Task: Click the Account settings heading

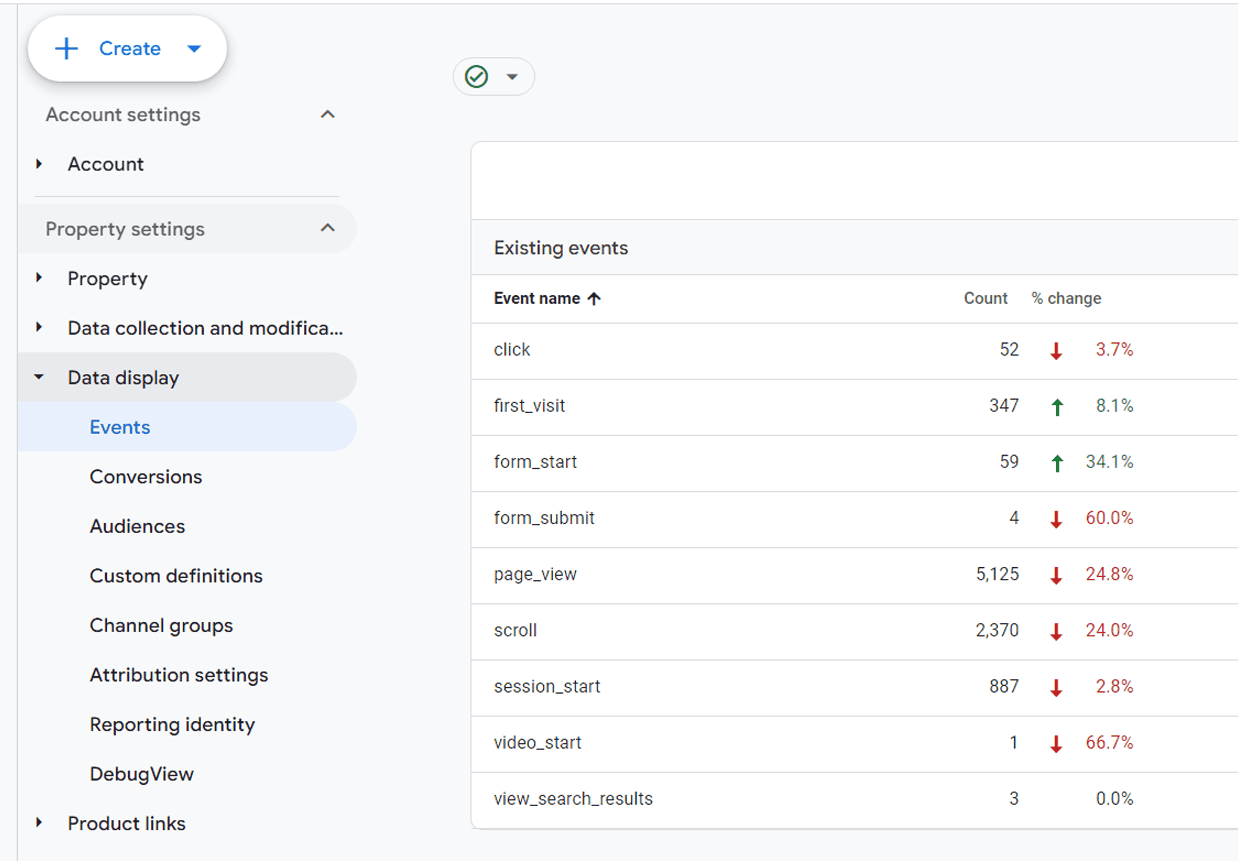Action: (x=123, y=115)
